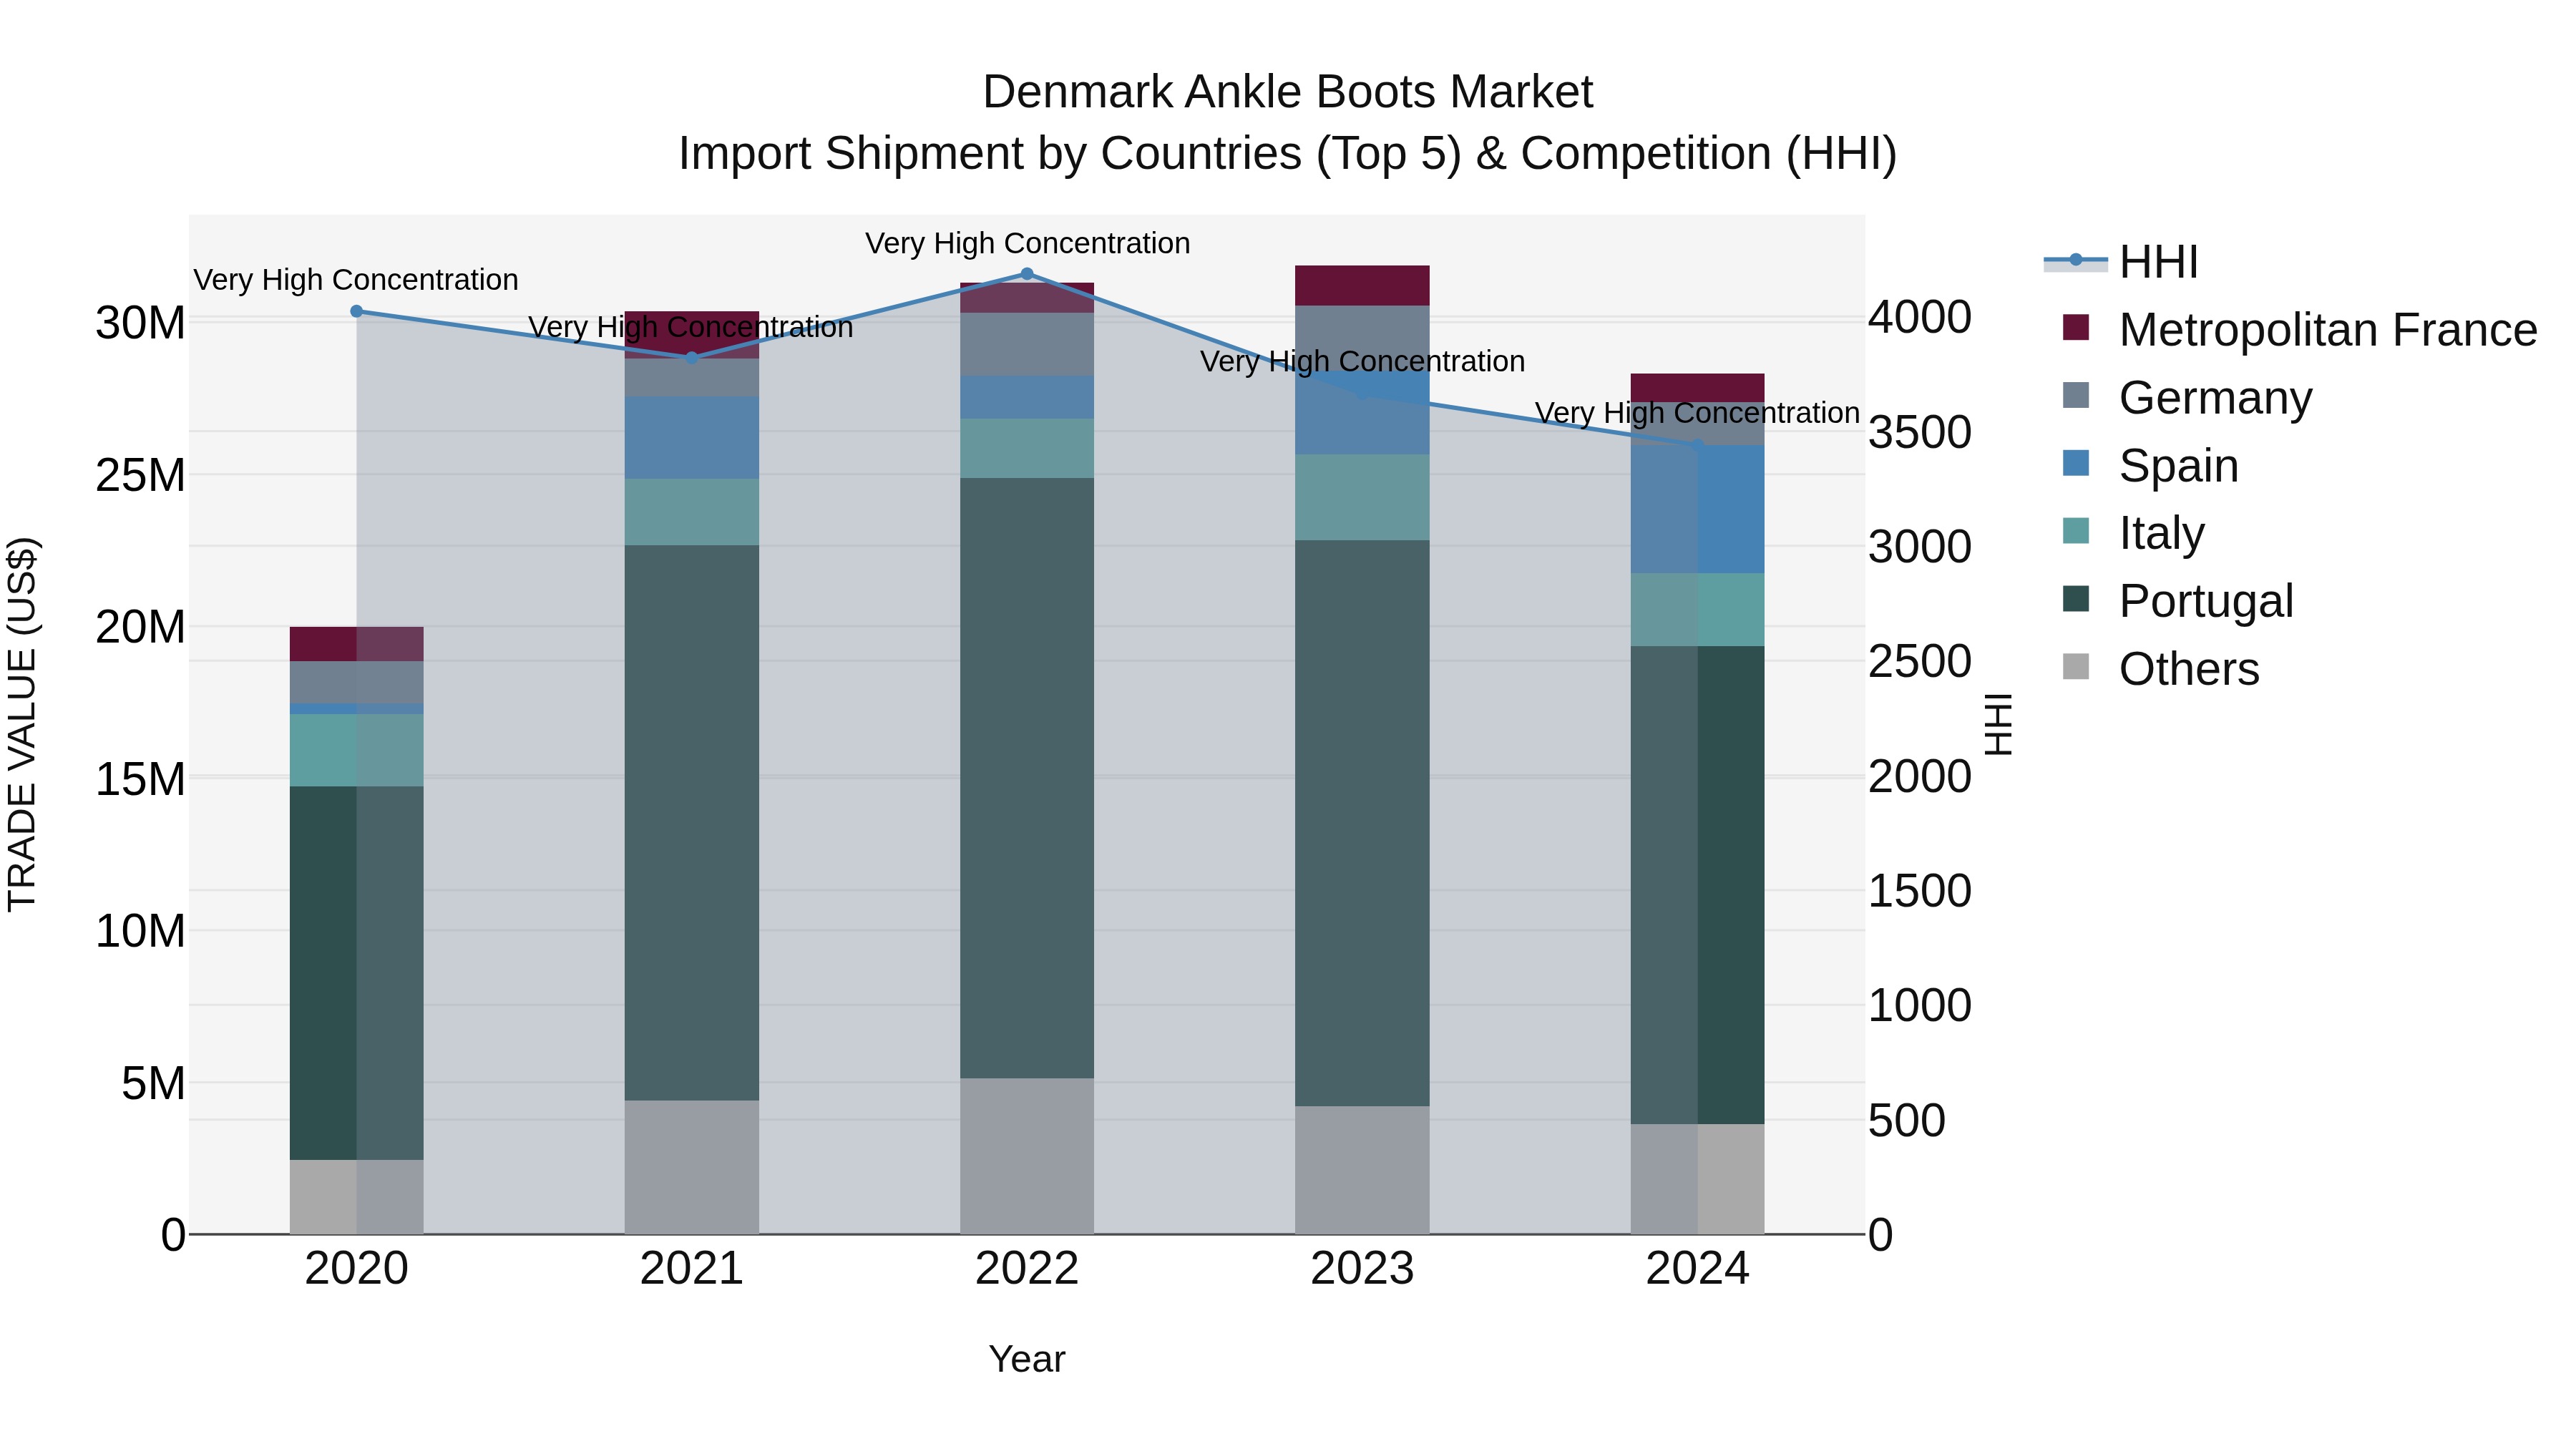Click the 2020 Metropolitan France bar segment
The image size is (2576, 1449).
pos(357,644)
